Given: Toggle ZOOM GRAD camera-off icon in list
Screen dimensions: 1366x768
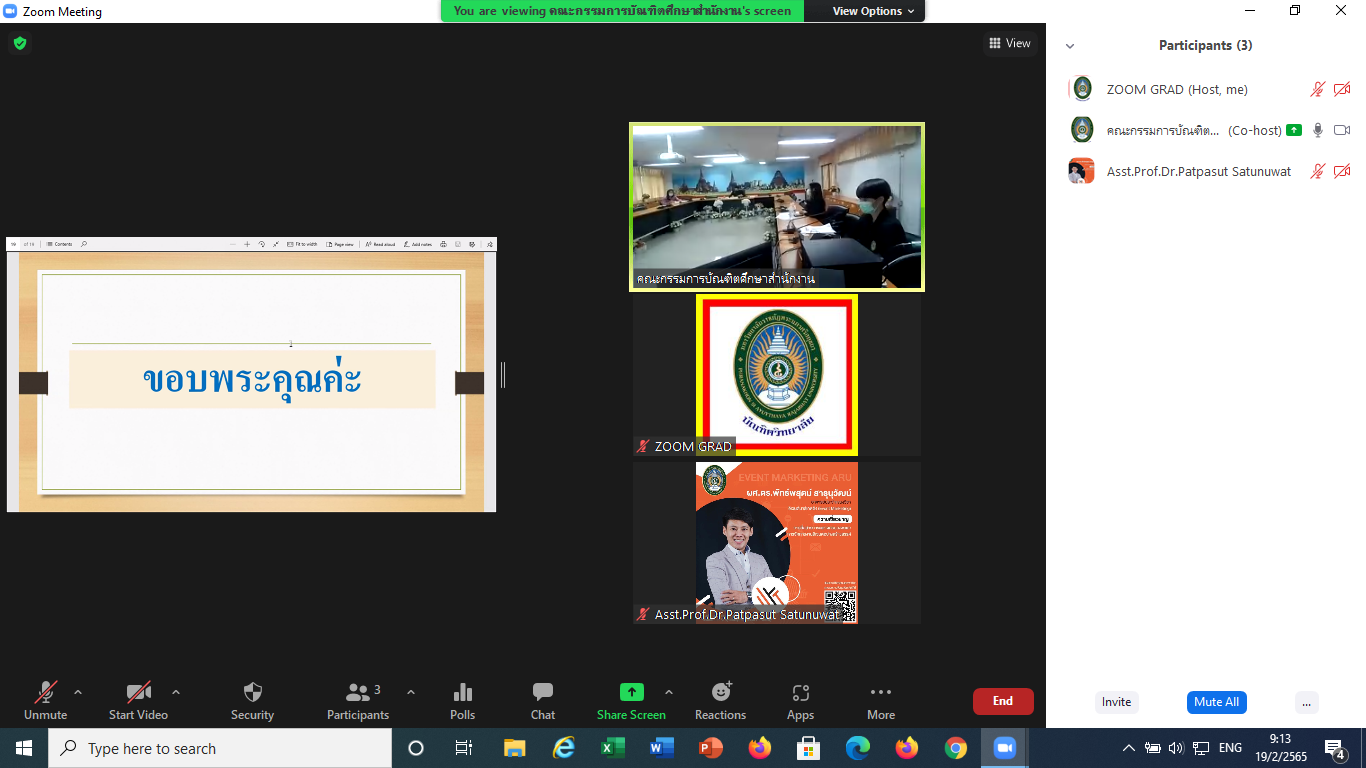Looking at the screenshot, I should coord(1342,89).
